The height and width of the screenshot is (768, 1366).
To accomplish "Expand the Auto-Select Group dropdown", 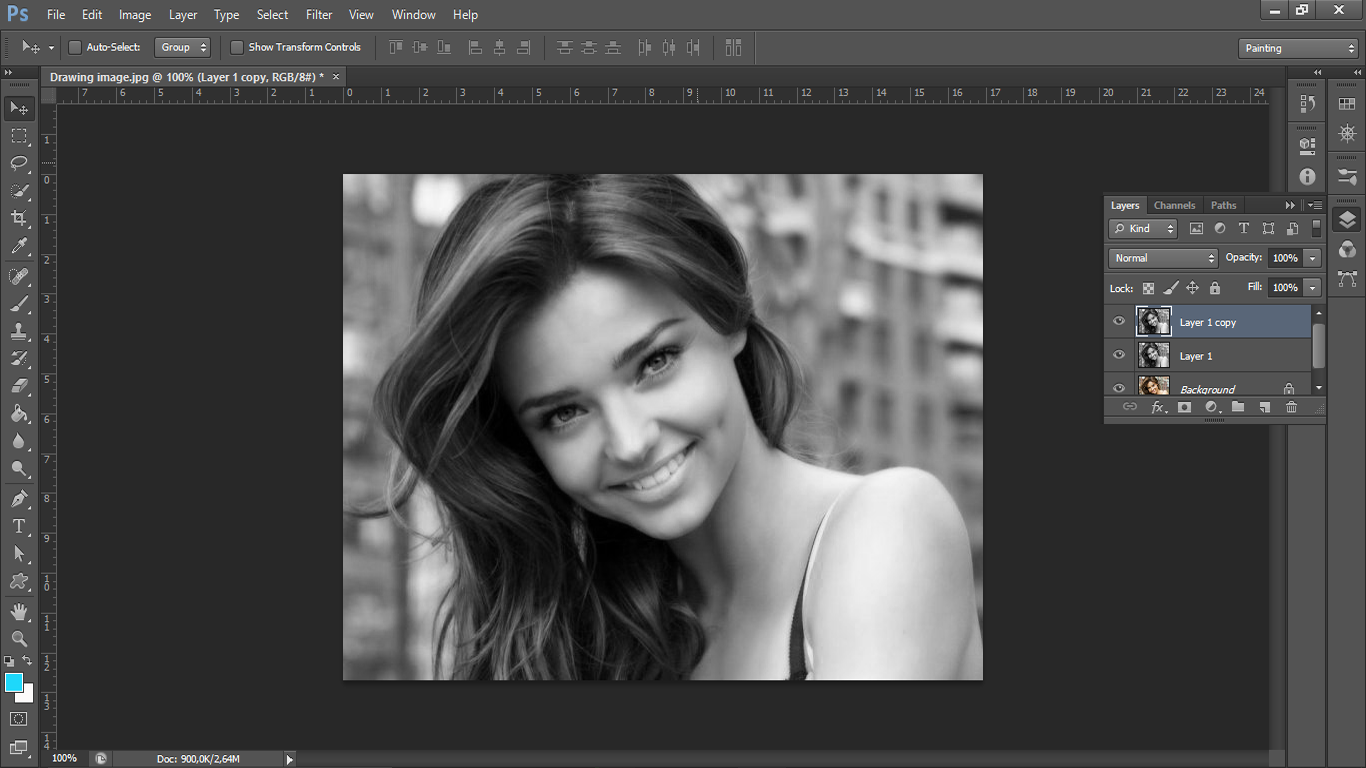I will (x=183, y=47).
